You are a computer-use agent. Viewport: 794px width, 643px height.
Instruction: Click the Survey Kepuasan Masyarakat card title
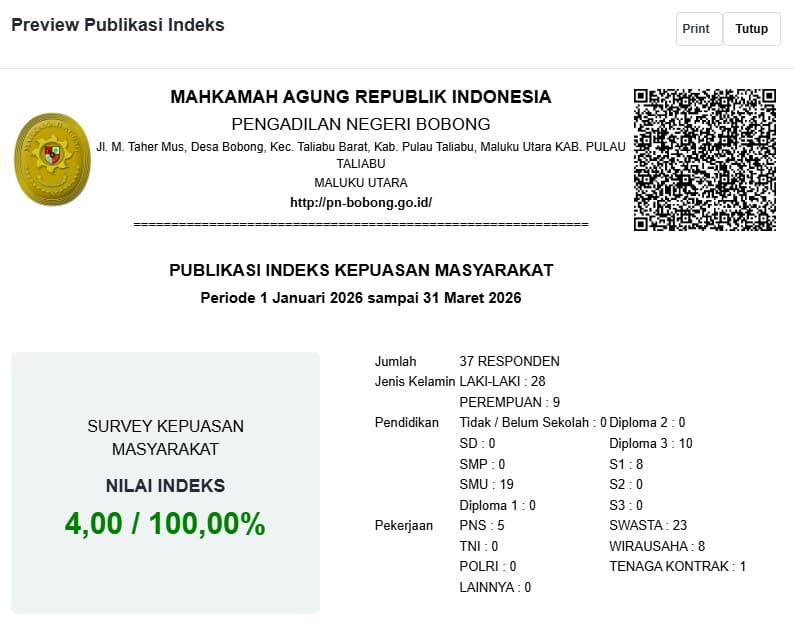[x=165, y=438]
